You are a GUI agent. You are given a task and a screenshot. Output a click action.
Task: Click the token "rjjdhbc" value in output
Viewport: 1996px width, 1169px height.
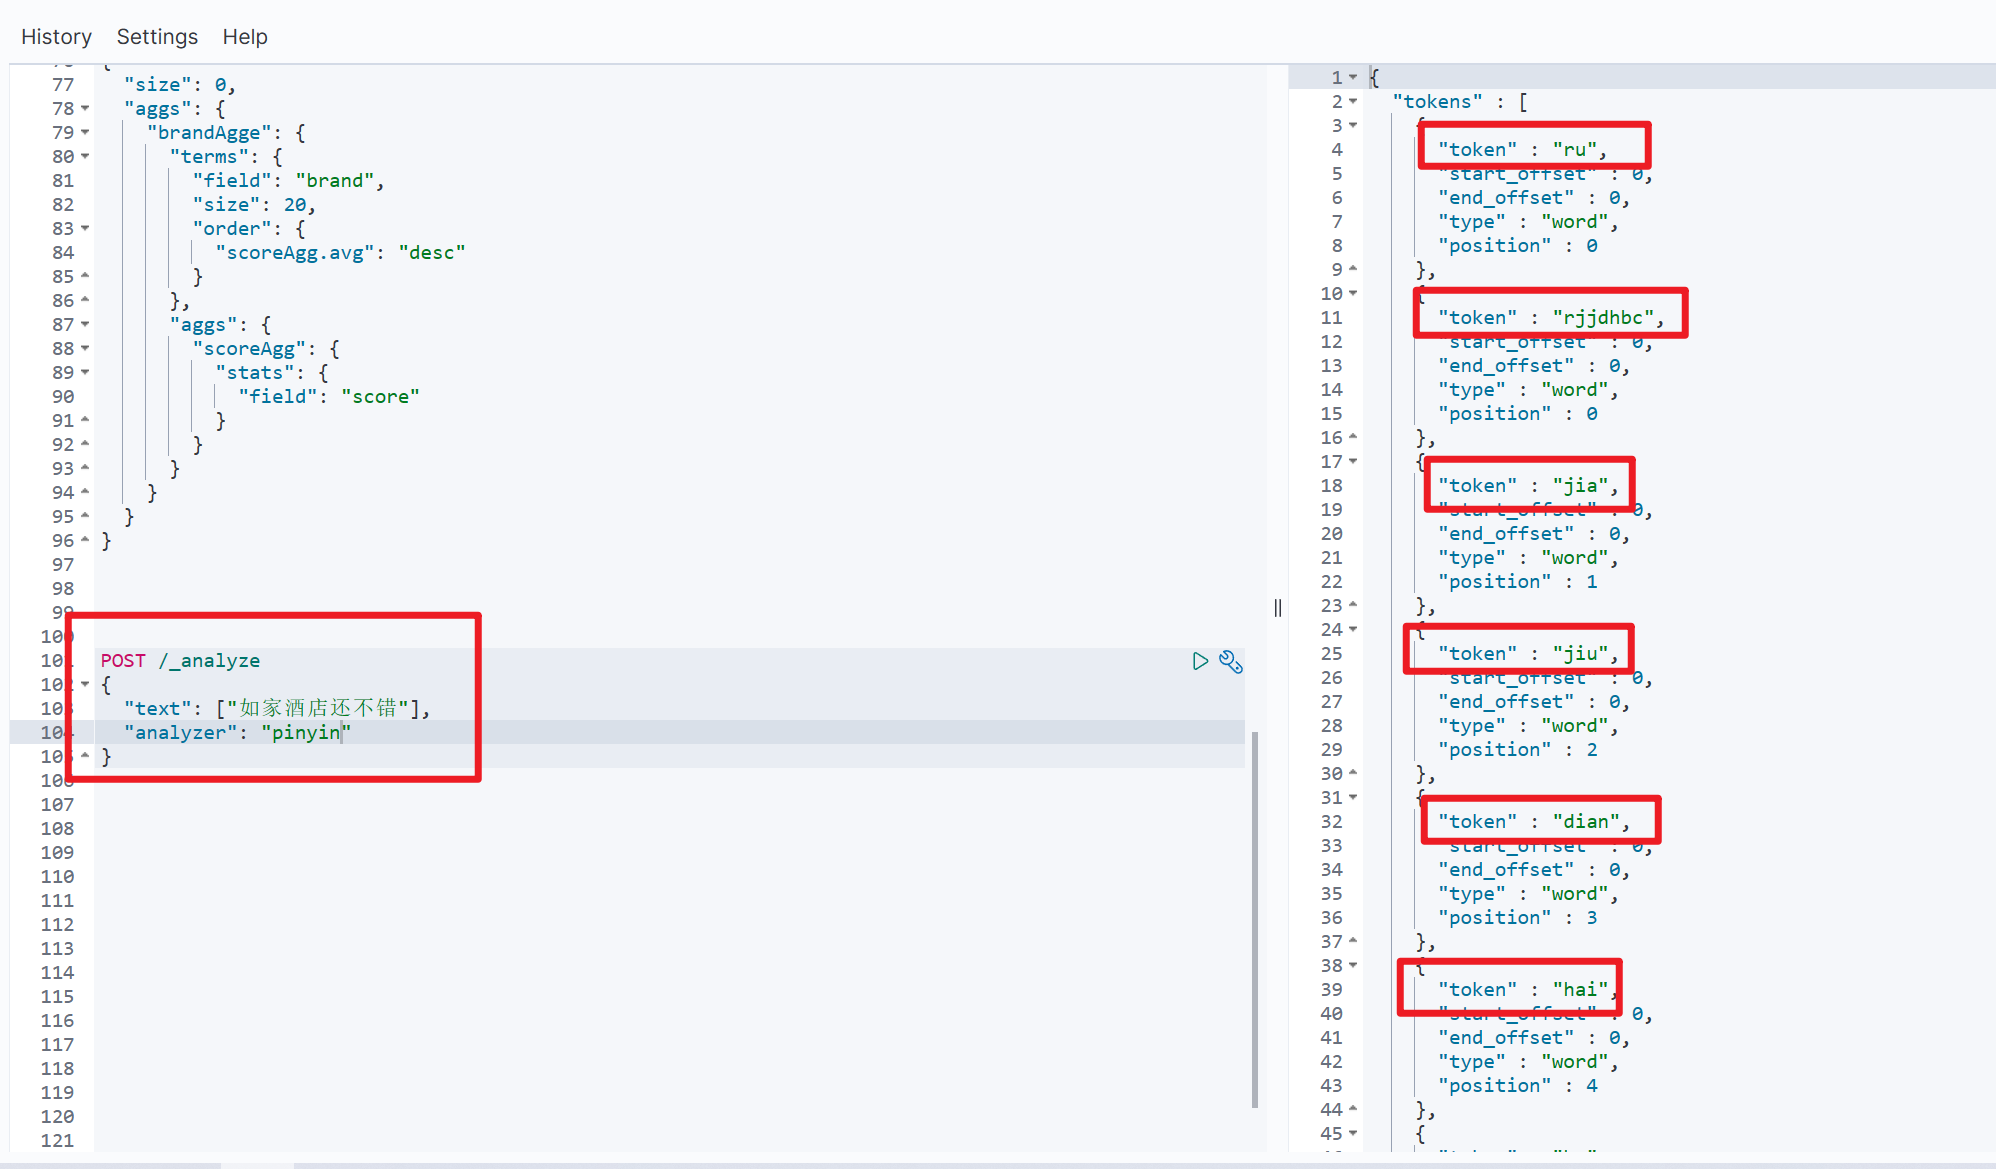1603,317
